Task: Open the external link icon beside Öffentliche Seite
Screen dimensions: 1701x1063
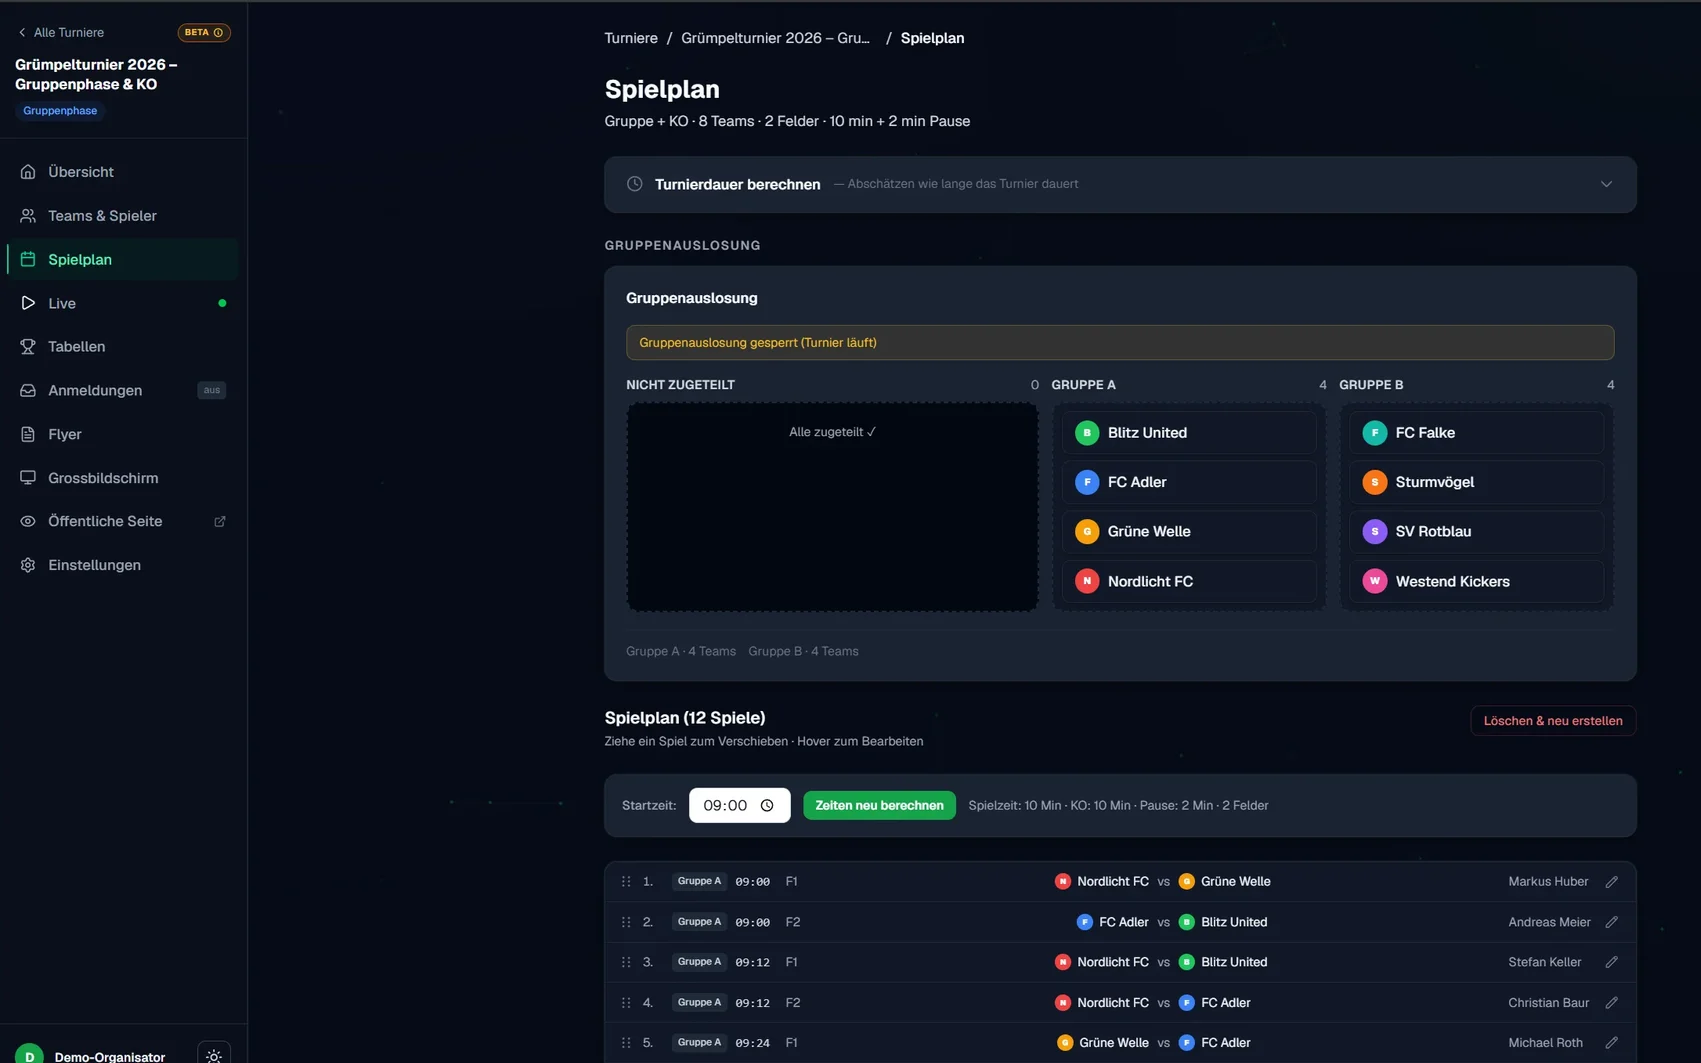Action: pyautogui.click(x=220, y=522)
